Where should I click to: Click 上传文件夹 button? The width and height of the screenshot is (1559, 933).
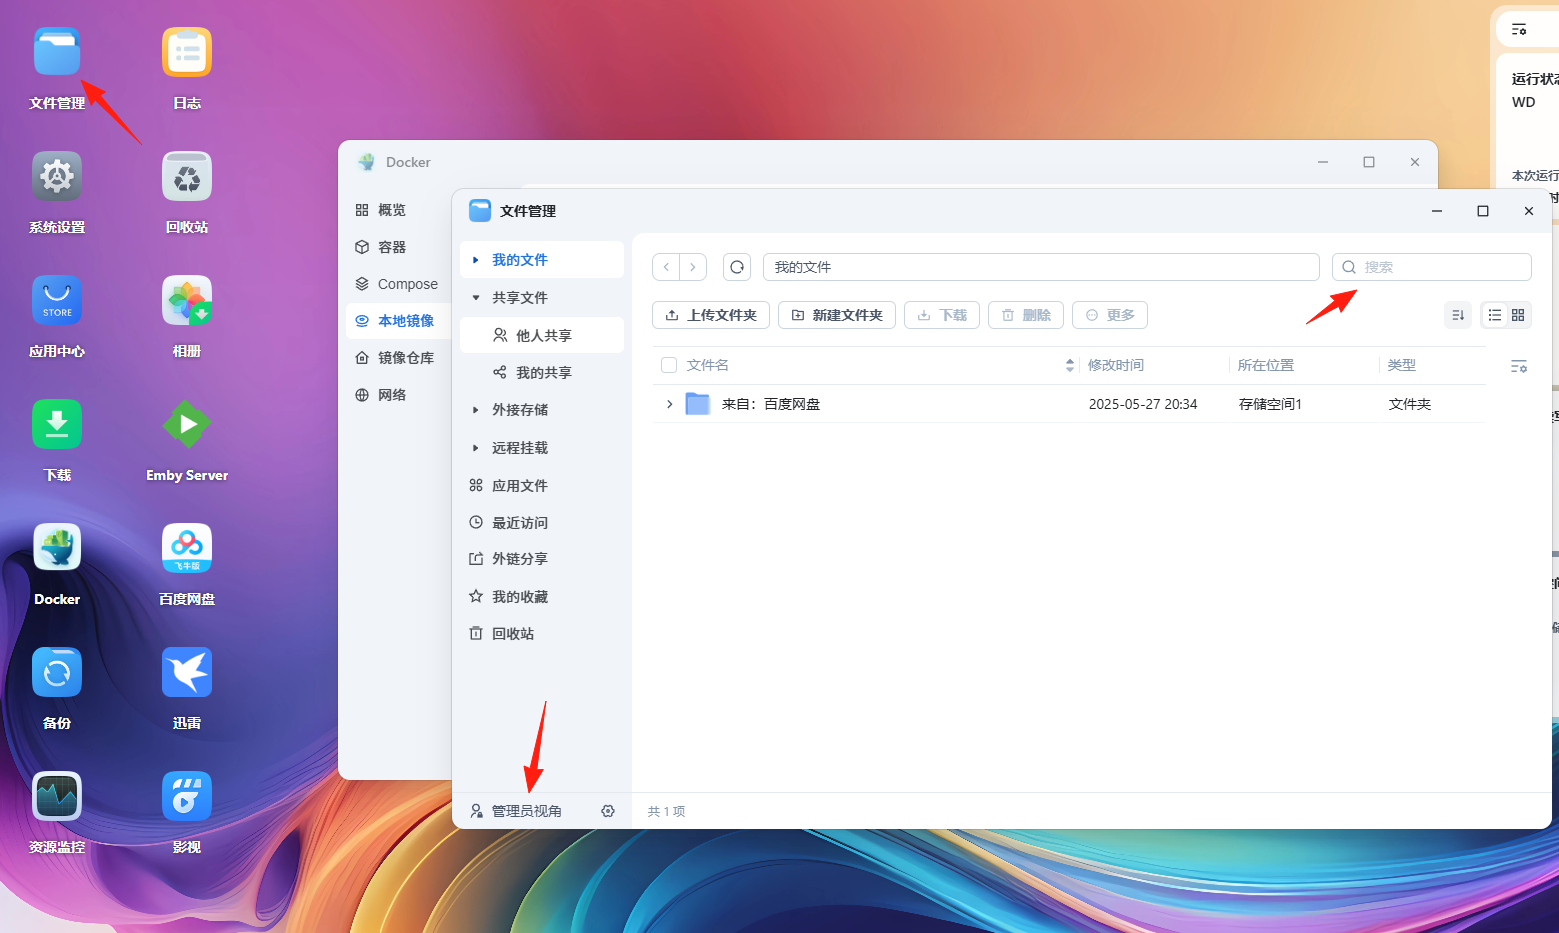[x=711, y=315]
